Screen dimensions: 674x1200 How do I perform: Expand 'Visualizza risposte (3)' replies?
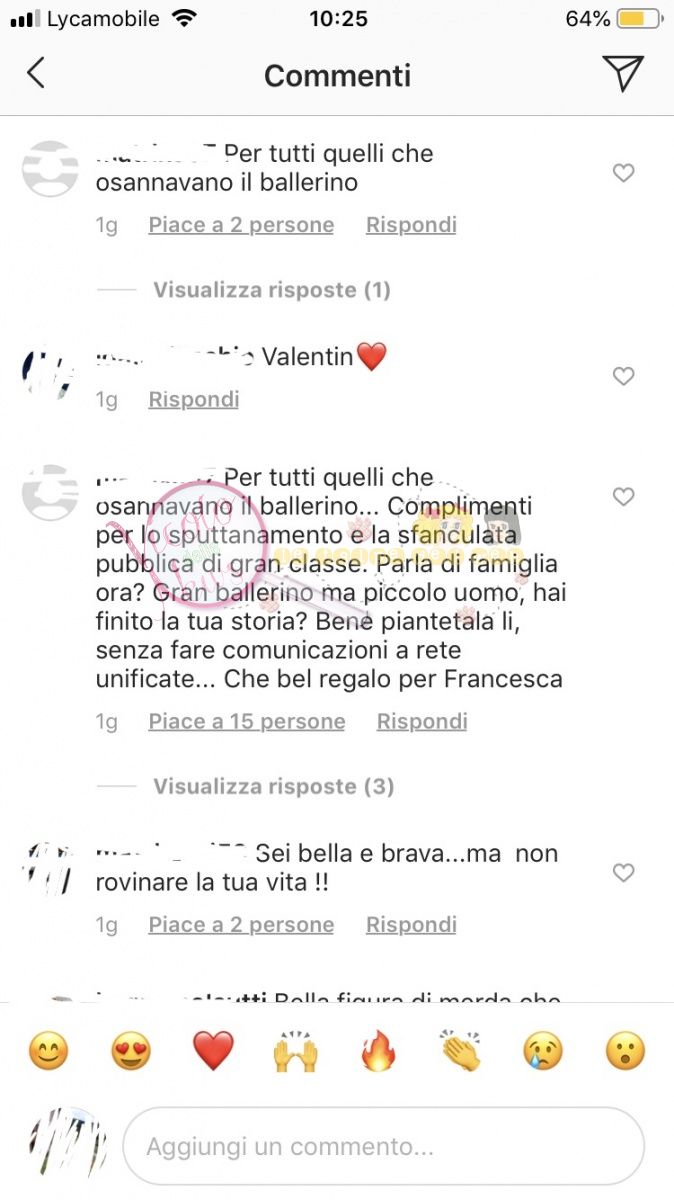coord(273,787)
